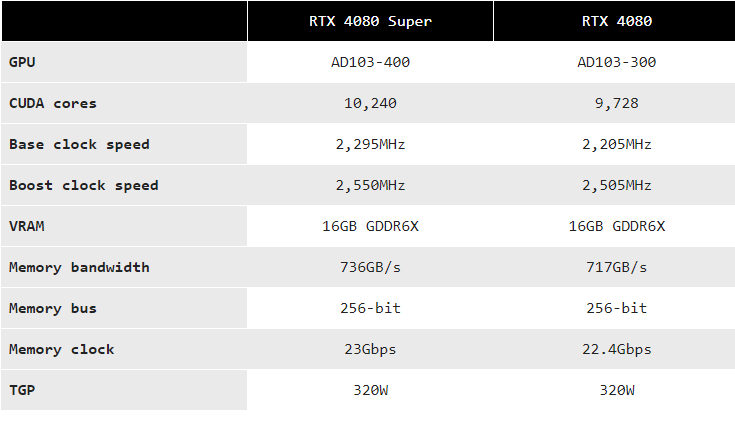The height and width of the screenshot is (432, 735).
Task: Click the 22.4Gbps memory clock cell
Action: coord(616,349)
